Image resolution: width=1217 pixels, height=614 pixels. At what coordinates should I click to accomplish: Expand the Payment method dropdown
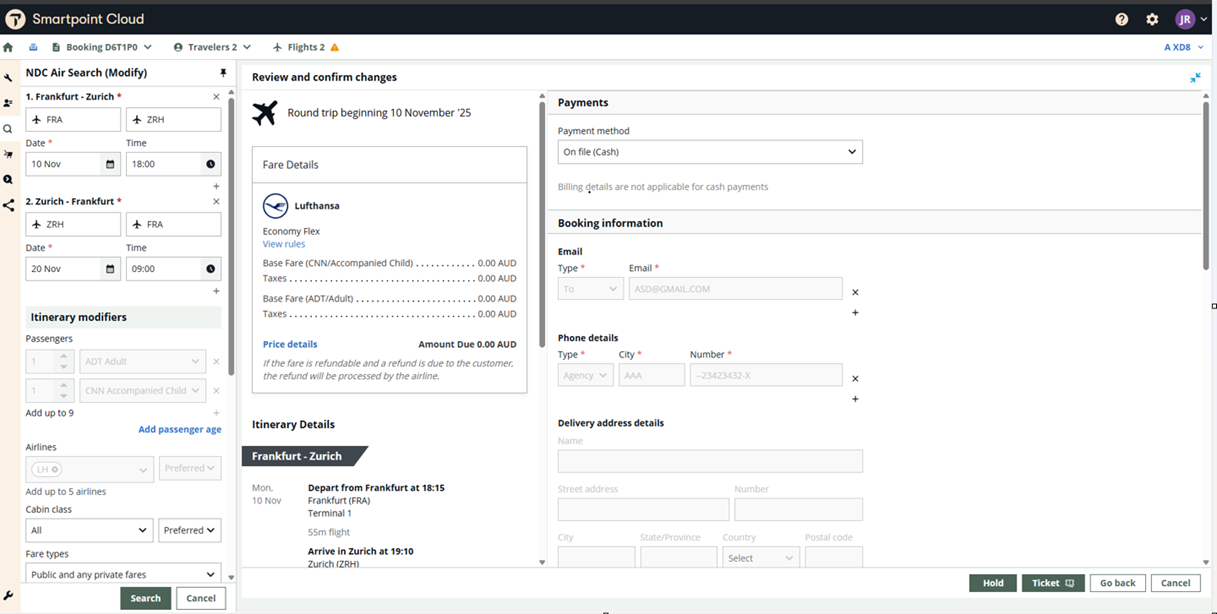pos(709,152)
